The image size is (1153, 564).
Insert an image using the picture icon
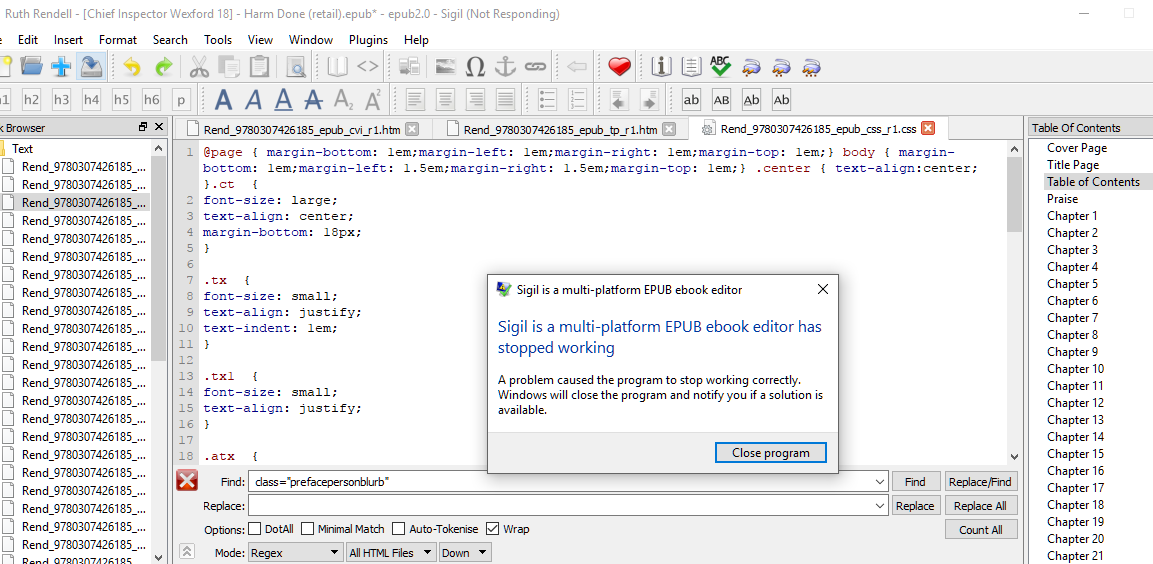(445, 67)
